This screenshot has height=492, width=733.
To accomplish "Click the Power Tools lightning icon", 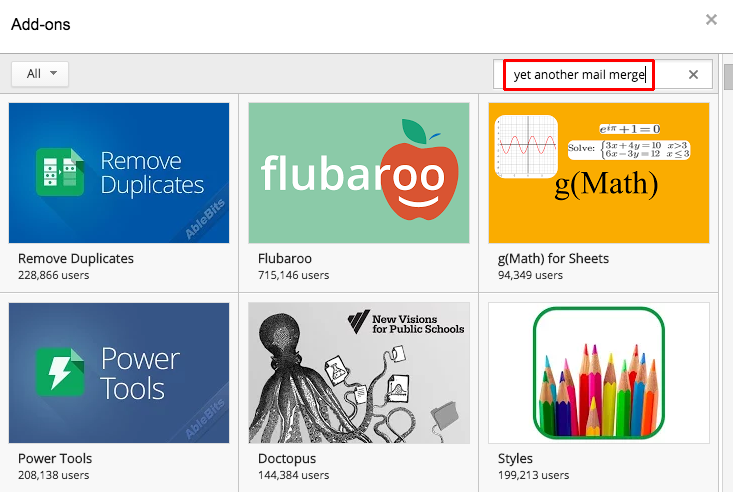I will click(x=61, y=372).
